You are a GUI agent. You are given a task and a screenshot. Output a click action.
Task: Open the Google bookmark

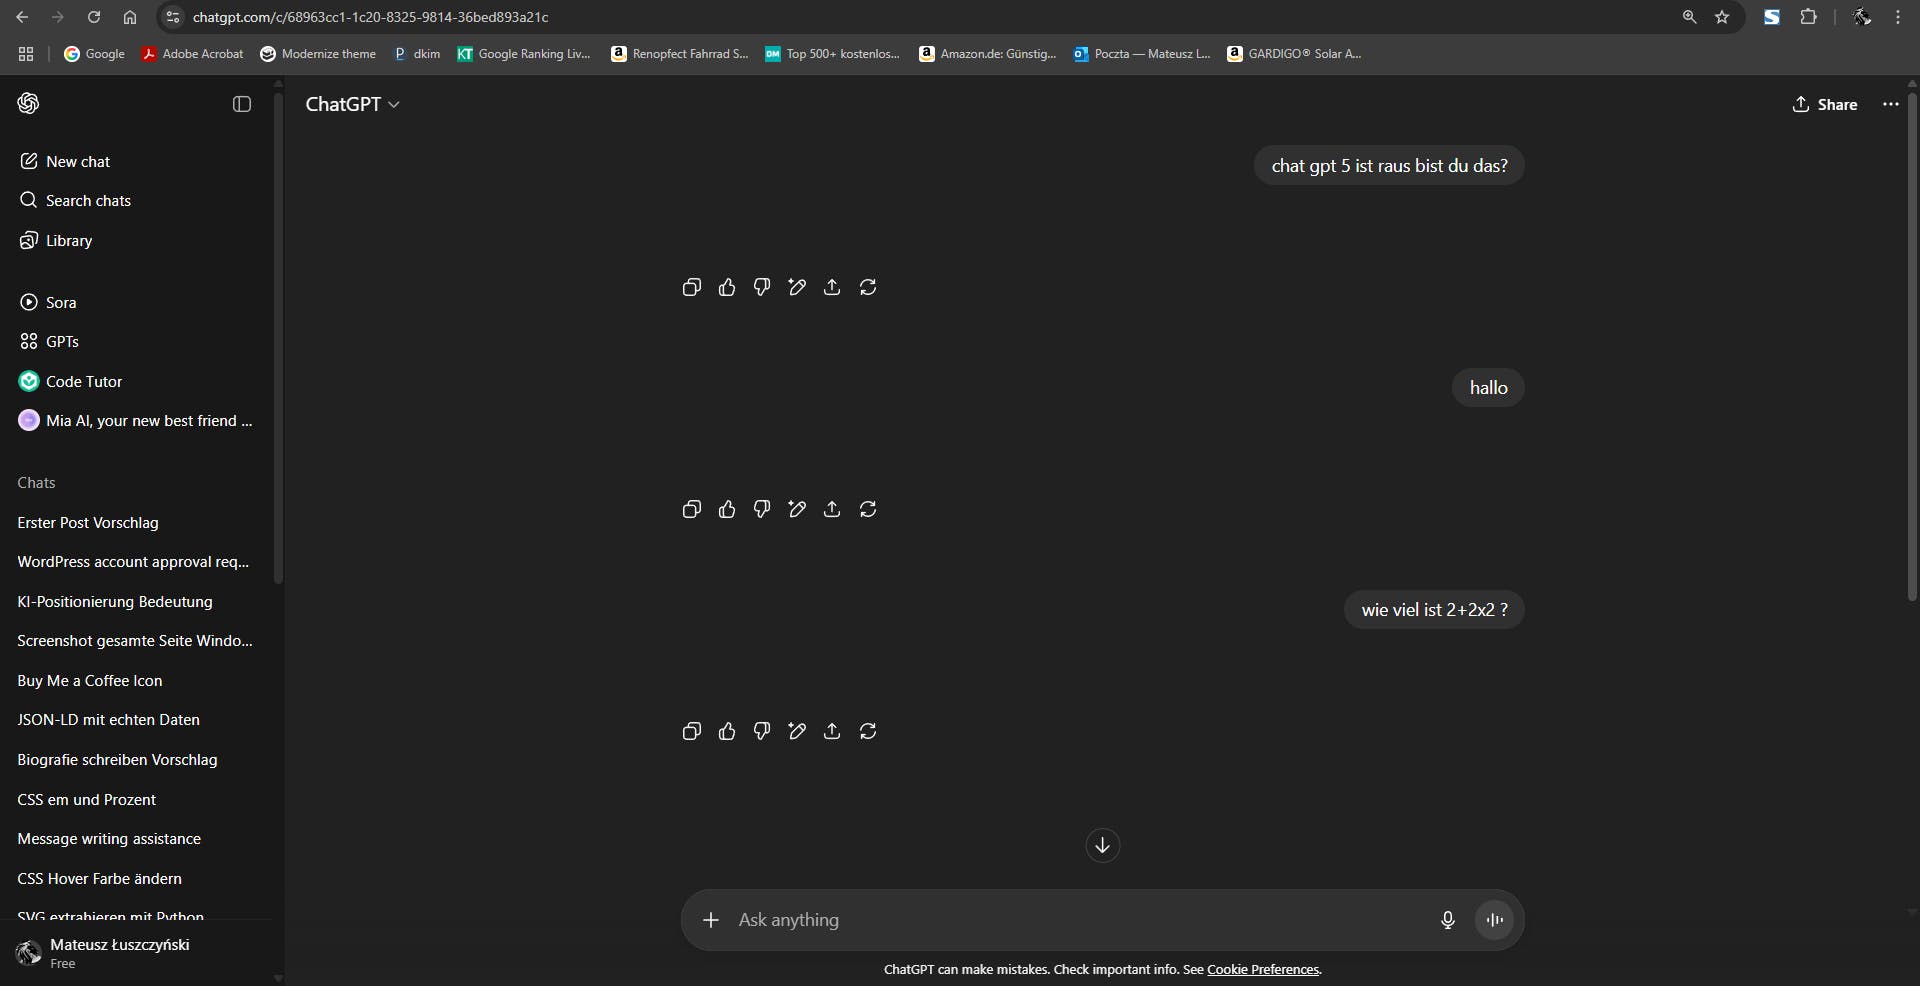95,54
